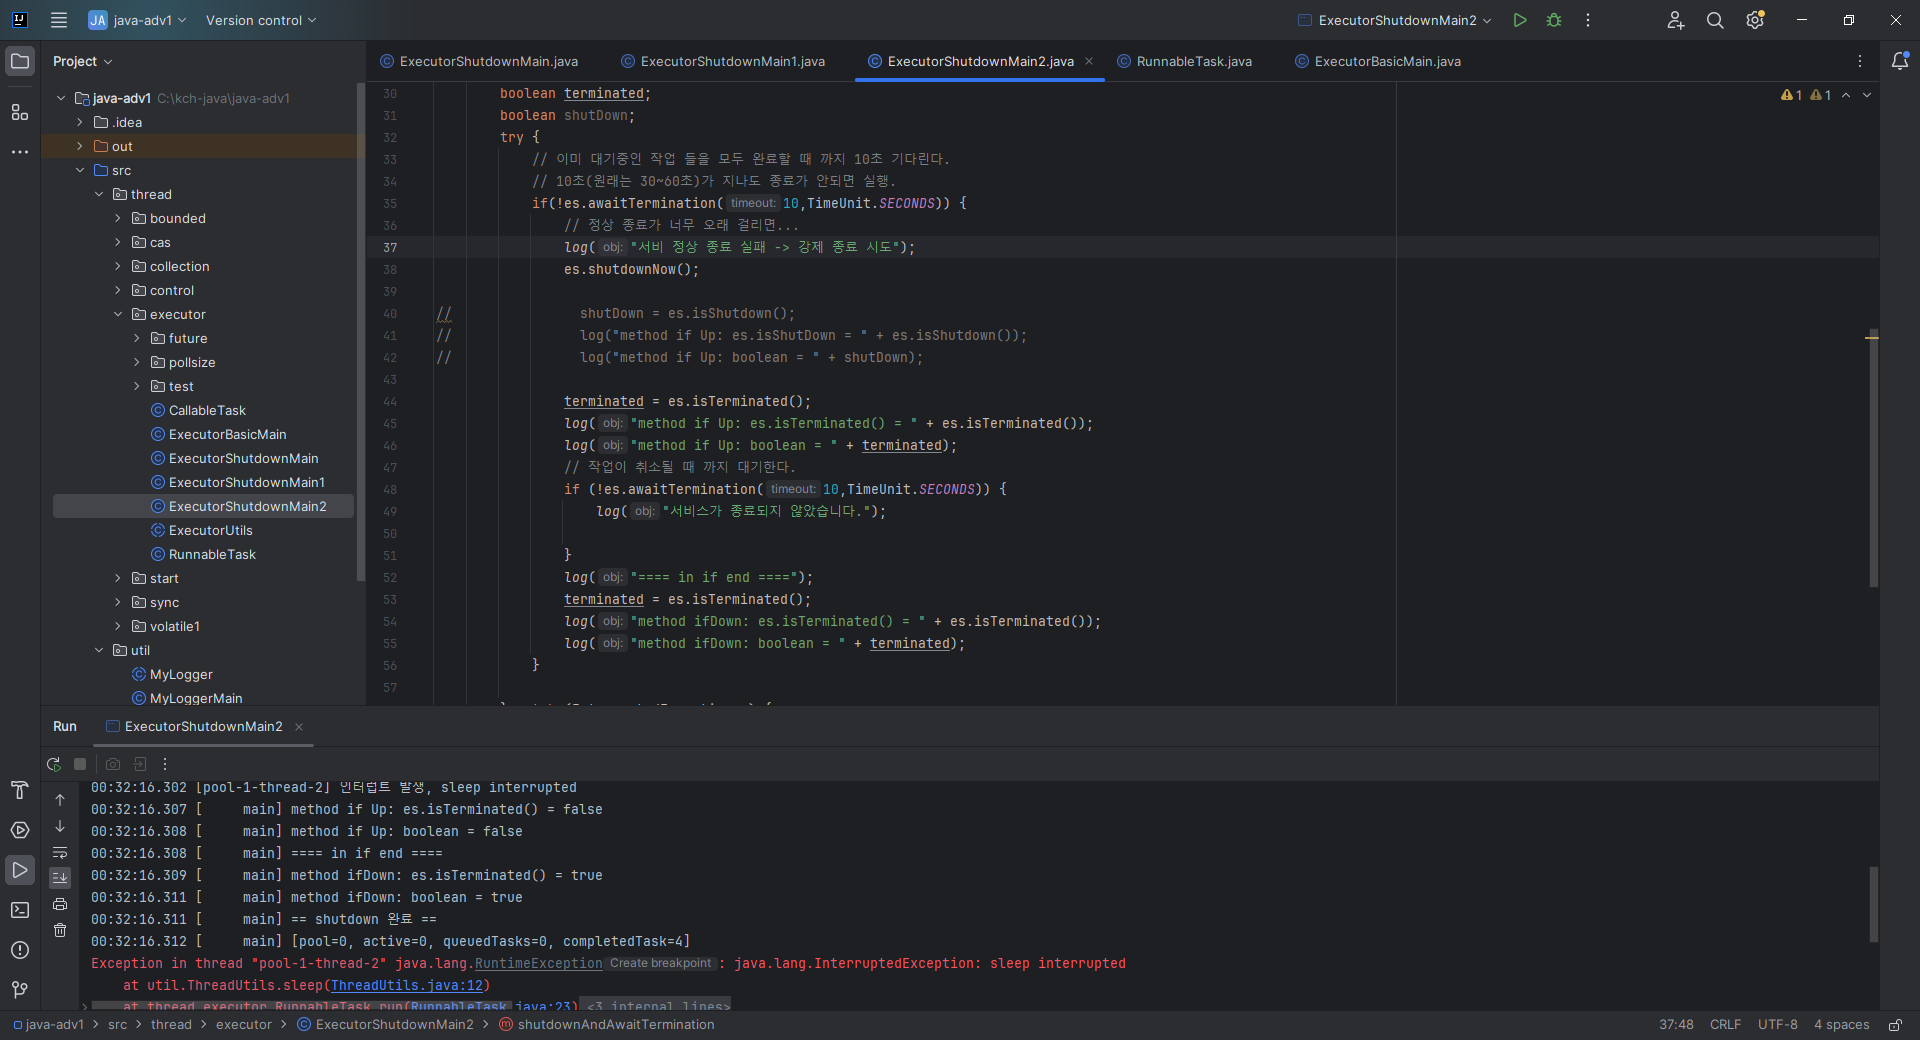Go to line via 37:48 indicator
The height and width of the screenshot is (1040, 1920).
tap(1676, 1025)
